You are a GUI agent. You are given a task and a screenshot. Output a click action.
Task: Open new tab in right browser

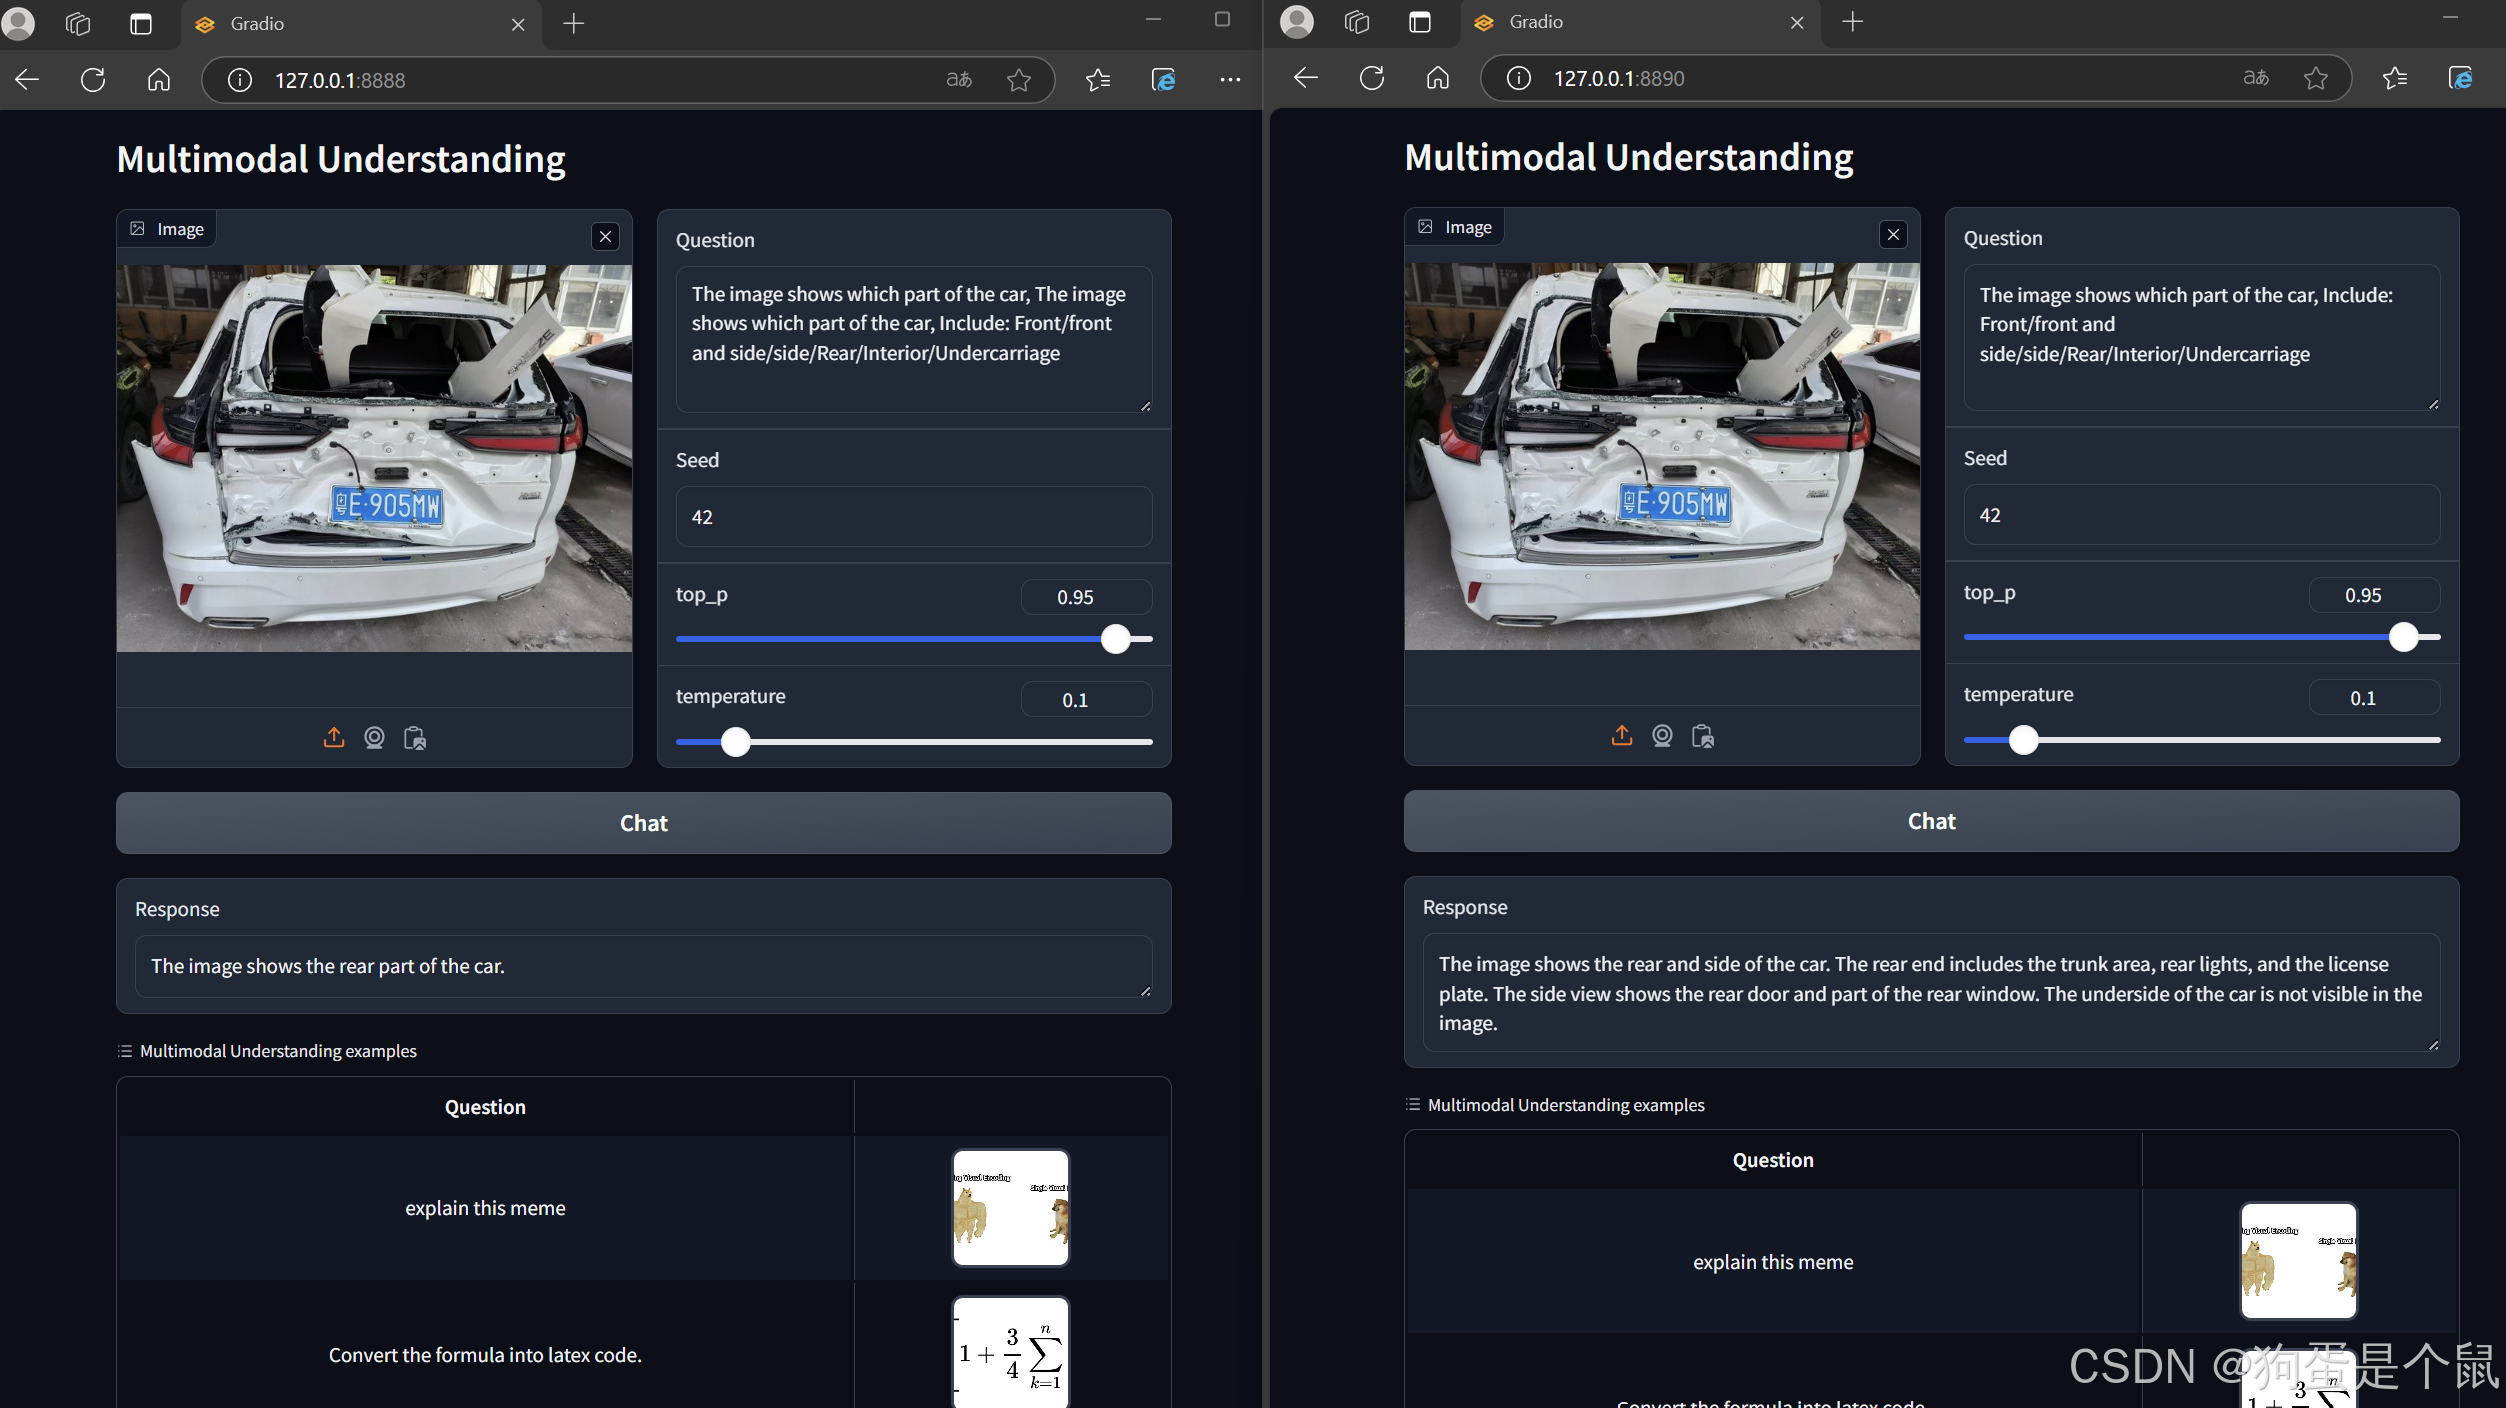point(1852,22)
